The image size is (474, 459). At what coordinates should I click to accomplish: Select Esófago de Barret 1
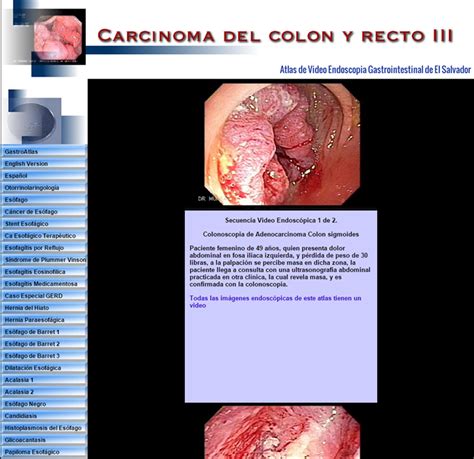(44, 331)
